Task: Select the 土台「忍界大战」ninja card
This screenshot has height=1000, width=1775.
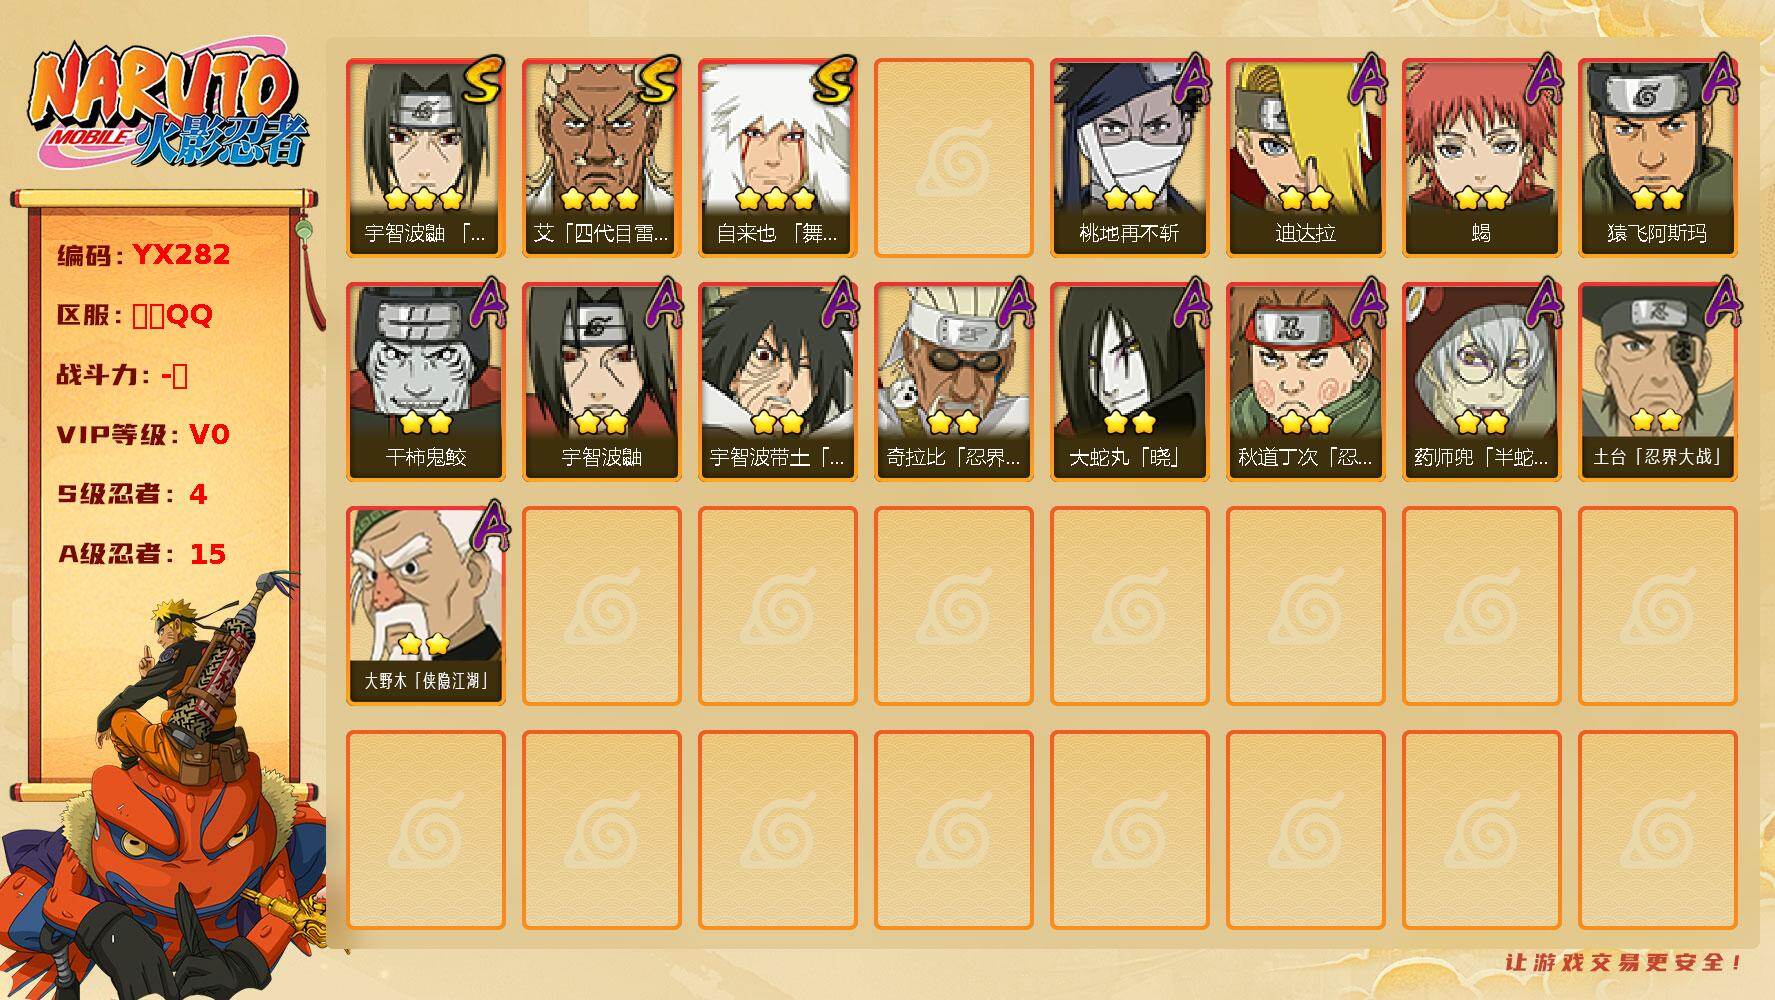Action: tap(1657, 381)
